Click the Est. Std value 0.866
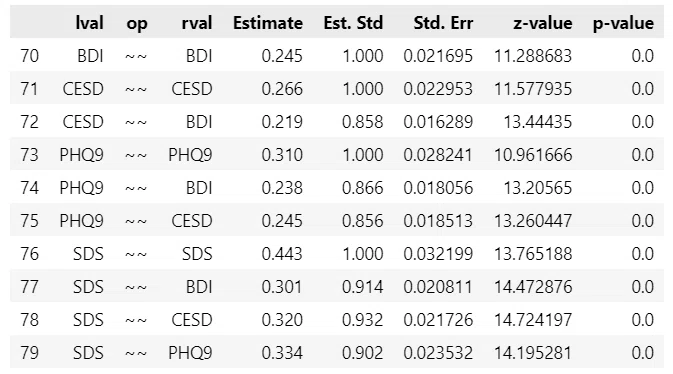This screenshot has width=673, height=374. pyautogui.click(x=363, y=188)
